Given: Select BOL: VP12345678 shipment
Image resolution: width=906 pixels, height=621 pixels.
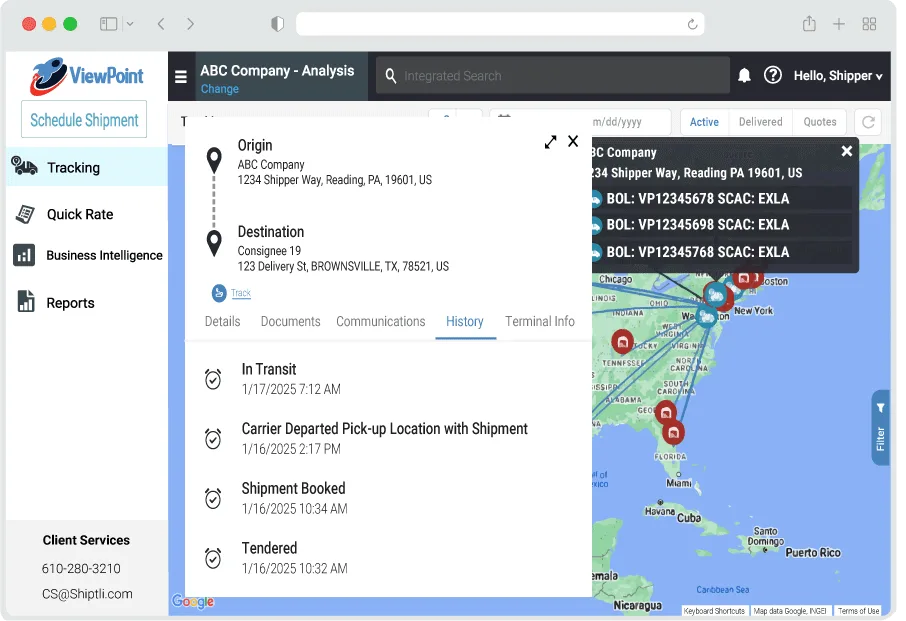Looking at the screenshot, I should tap(722, 199).
